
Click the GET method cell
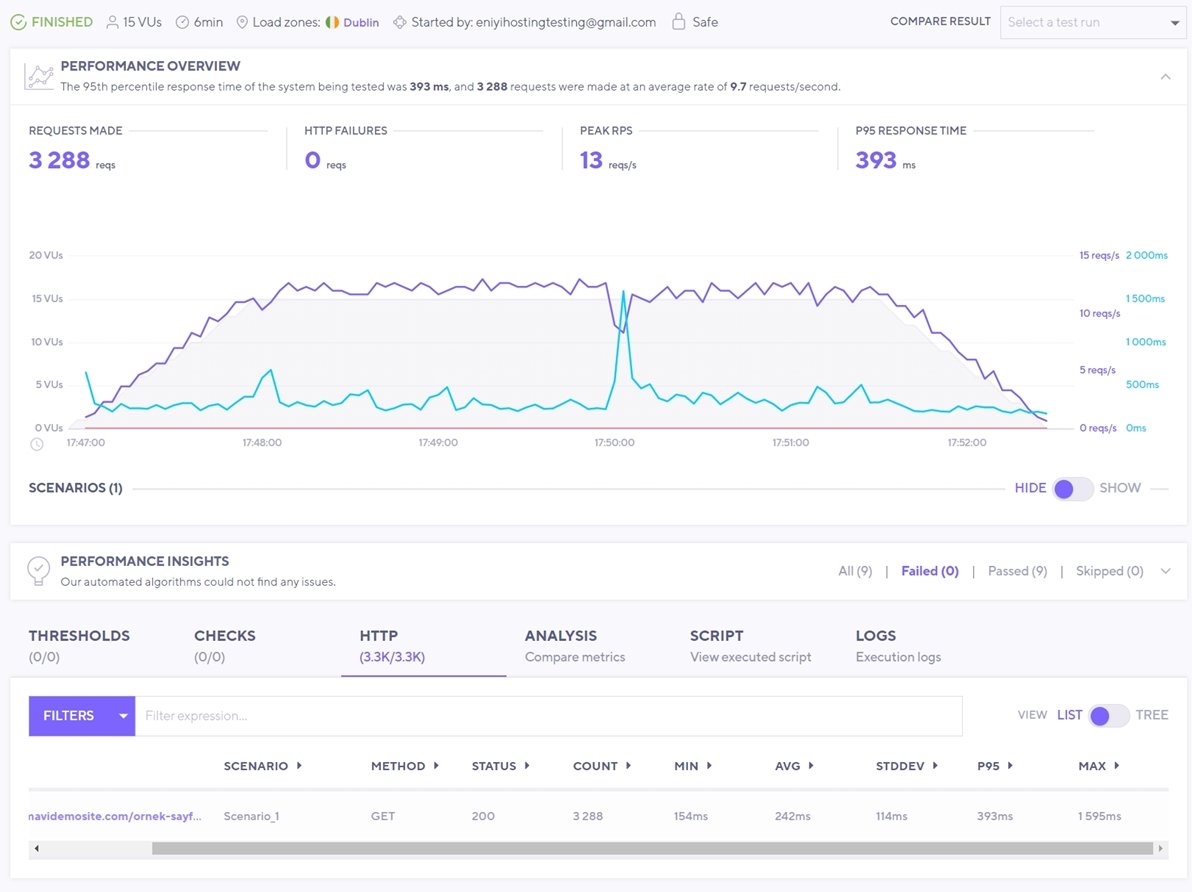point(383,816)
